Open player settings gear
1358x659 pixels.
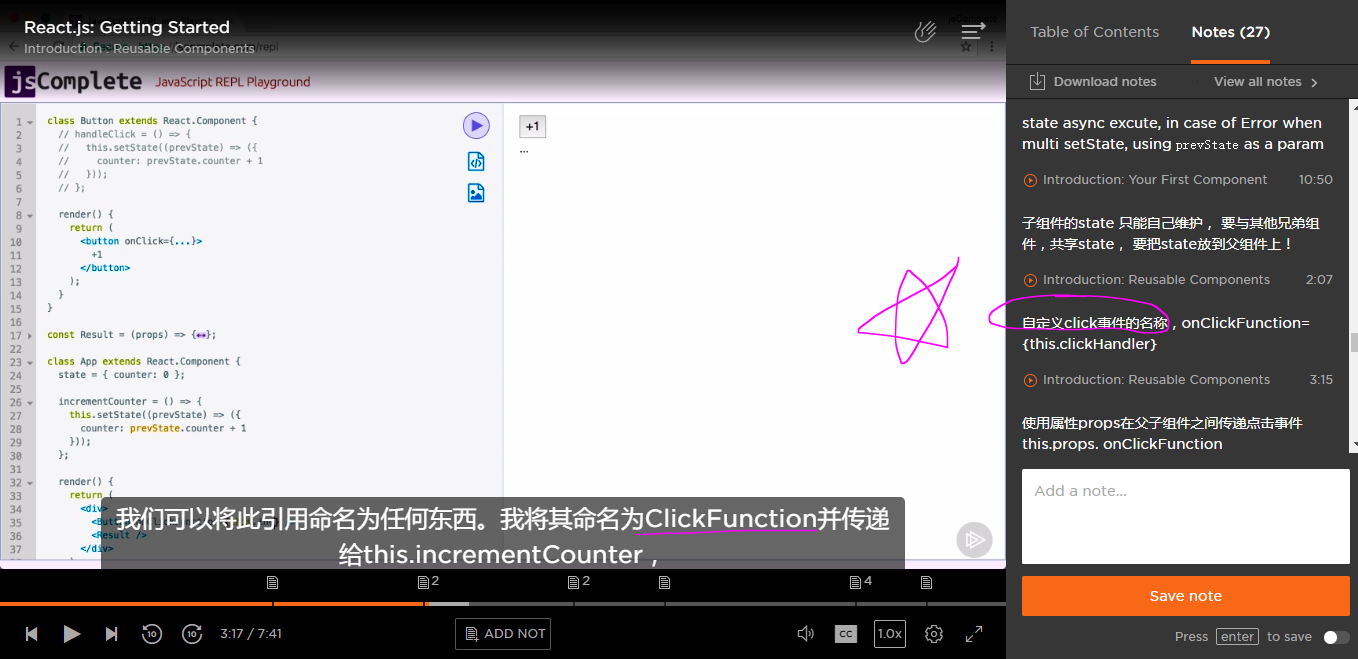(934, 633)
